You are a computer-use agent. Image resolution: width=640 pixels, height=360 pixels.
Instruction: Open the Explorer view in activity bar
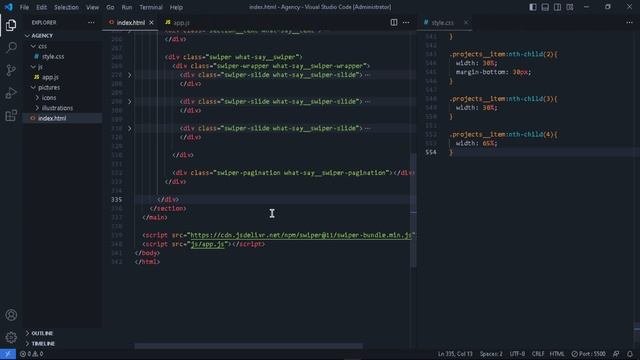(11, 25)
